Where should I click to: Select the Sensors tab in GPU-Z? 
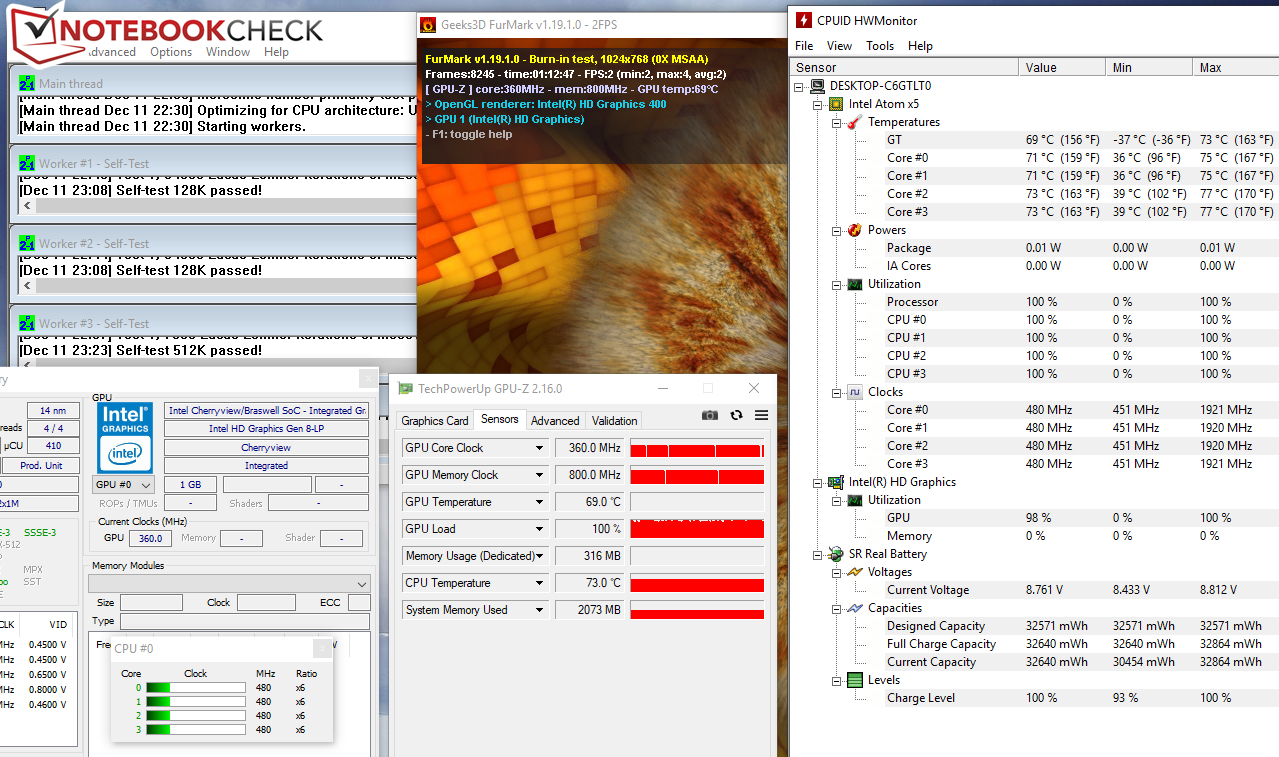[x=499, y=419]
